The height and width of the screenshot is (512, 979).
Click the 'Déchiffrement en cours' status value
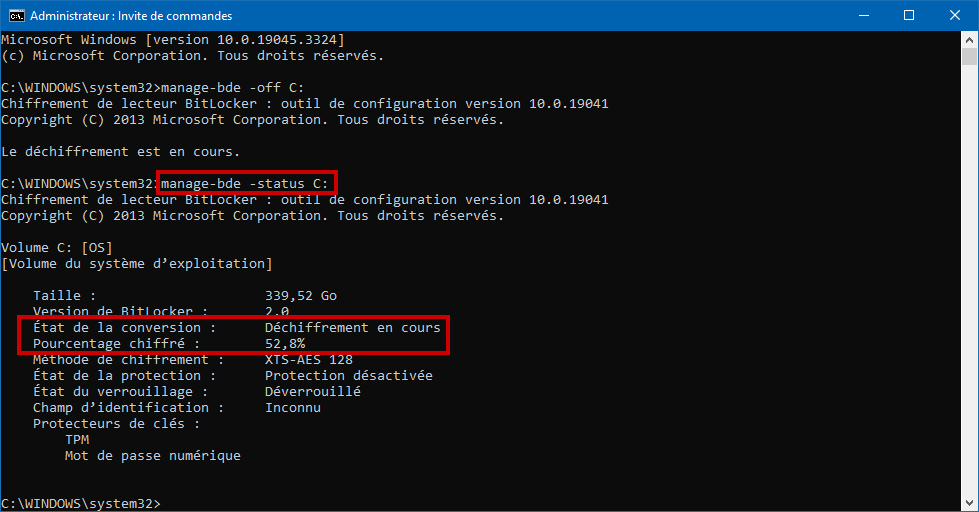[353, 328]
